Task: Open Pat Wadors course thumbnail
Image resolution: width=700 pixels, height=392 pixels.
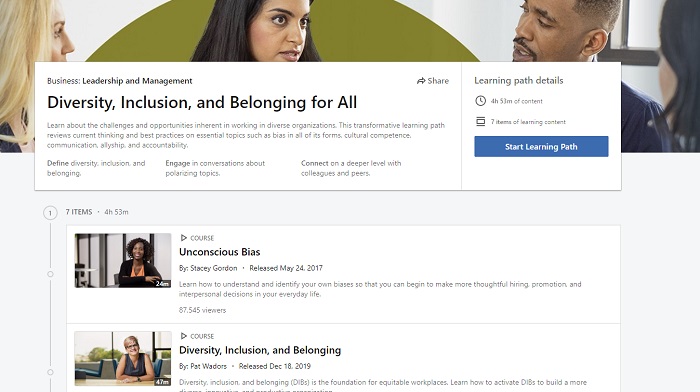Action: tap(123, 359)
